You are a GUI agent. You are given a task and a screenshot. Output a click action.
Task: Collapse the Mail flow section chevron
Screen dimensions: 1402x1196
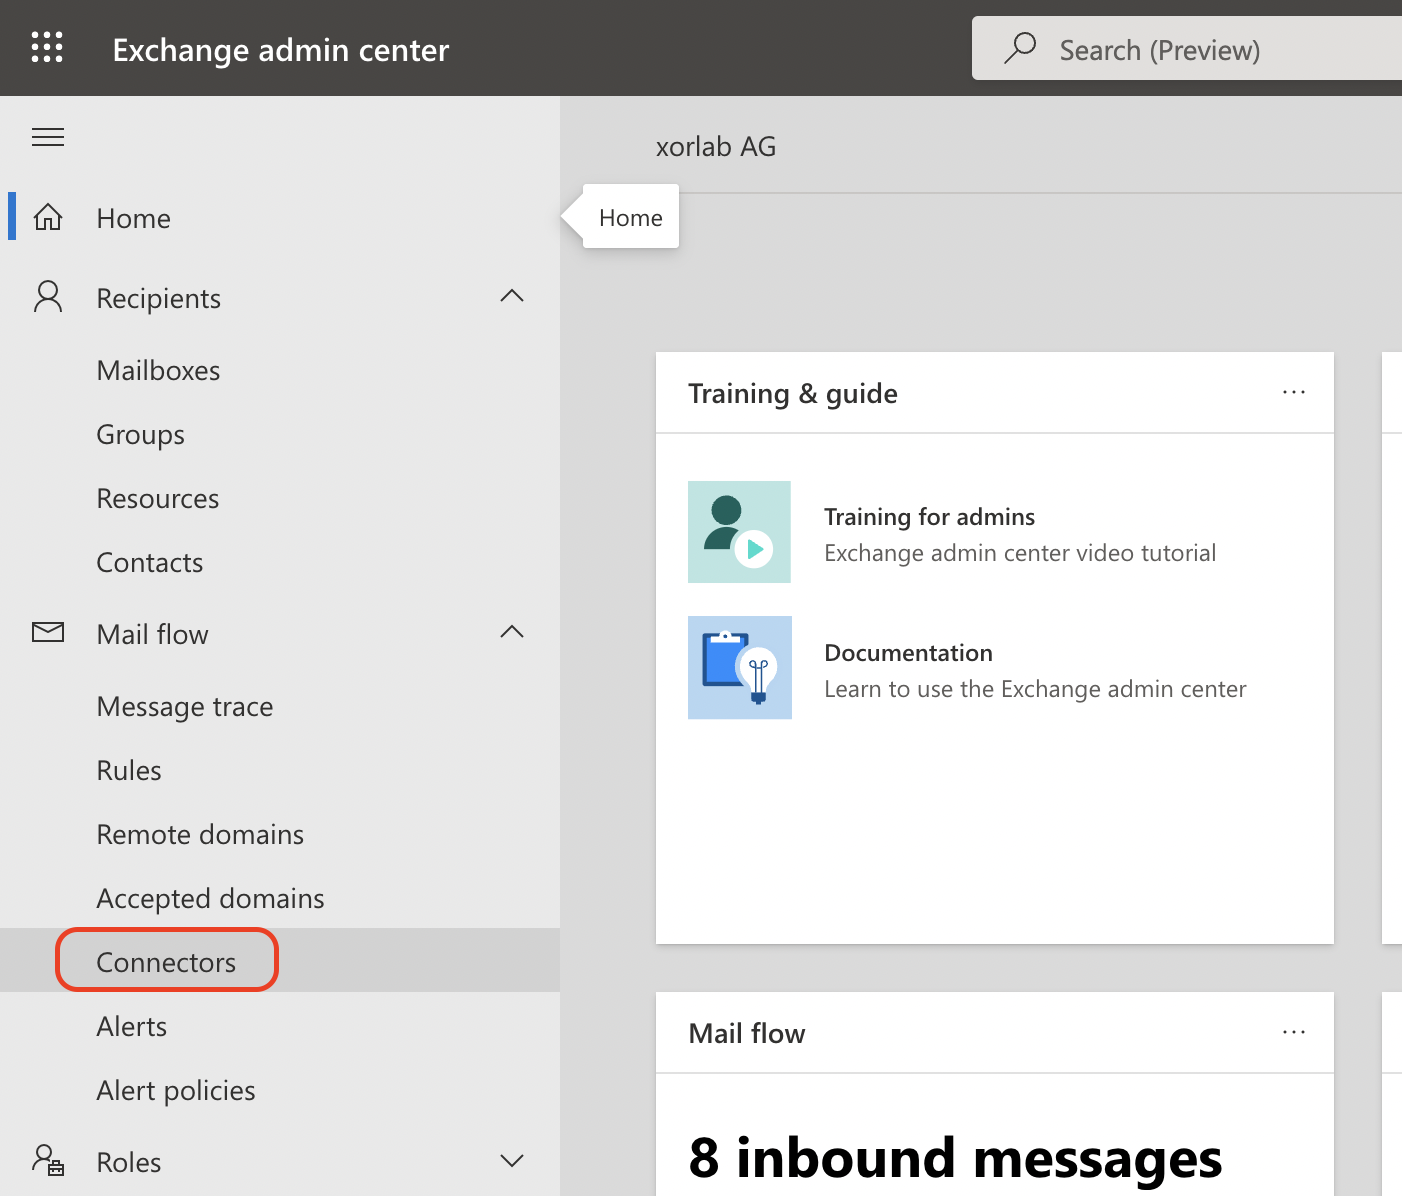tap(512, 632)
